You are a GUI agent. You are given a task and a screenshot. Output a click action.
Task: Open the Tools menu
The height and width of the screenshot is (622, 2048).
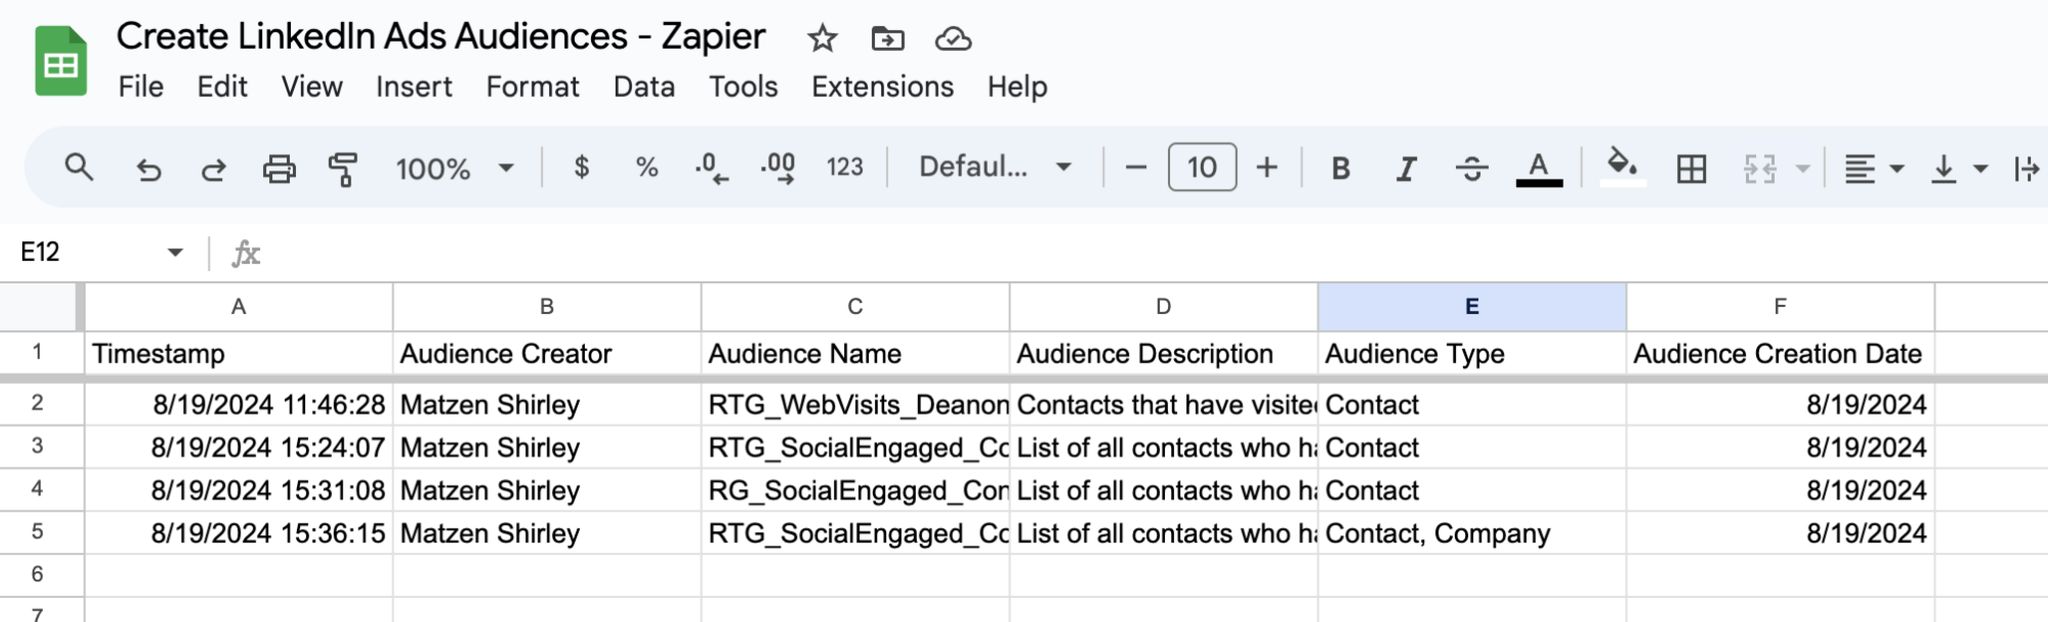point(743,87)
